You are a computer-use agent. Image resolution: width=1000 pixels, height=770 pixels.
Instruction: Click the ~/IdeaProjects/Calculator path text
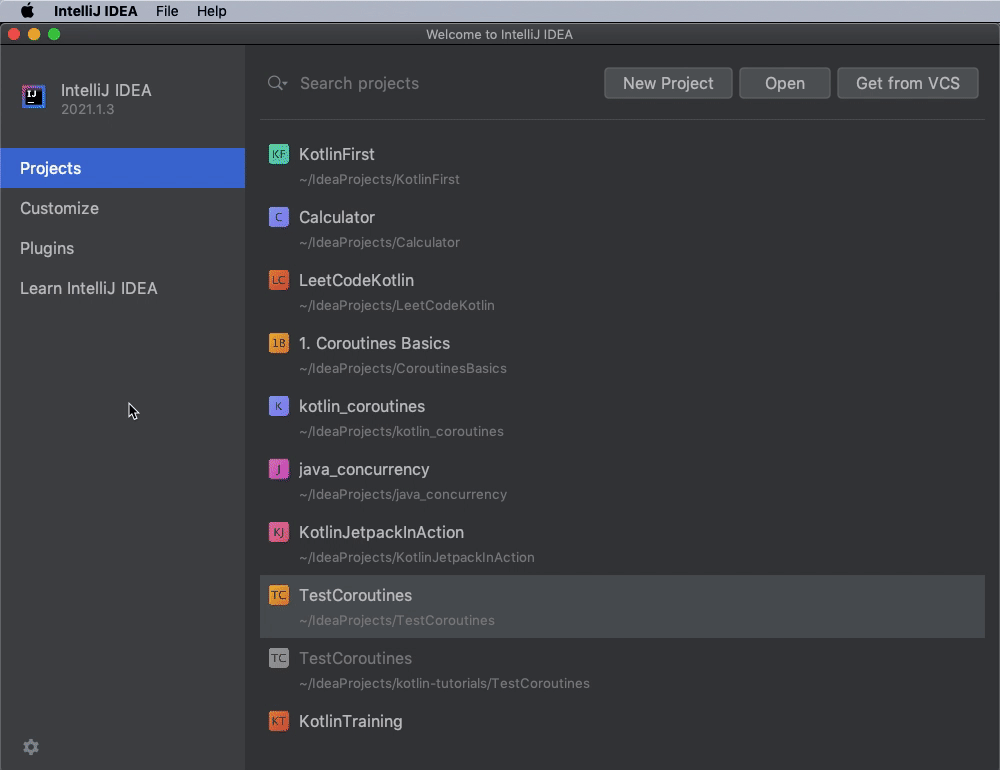tap(379, 242)
